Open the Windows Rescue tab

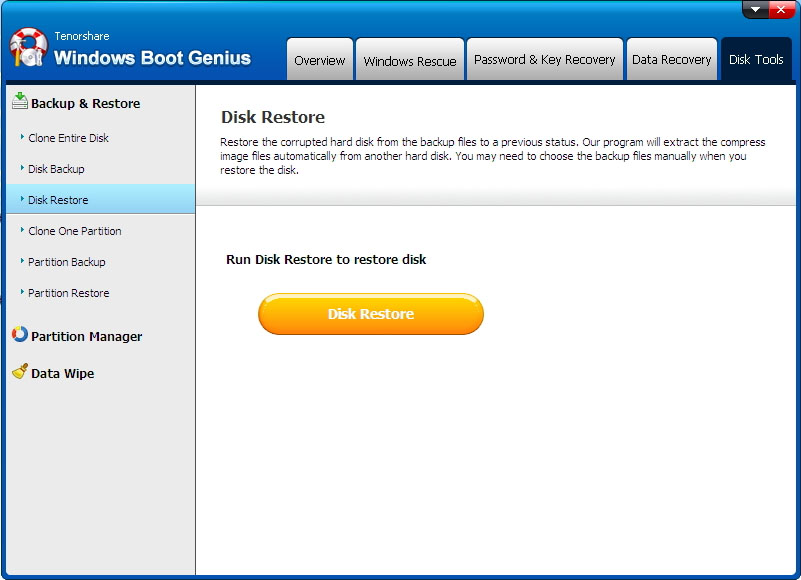tap(409, 60)
